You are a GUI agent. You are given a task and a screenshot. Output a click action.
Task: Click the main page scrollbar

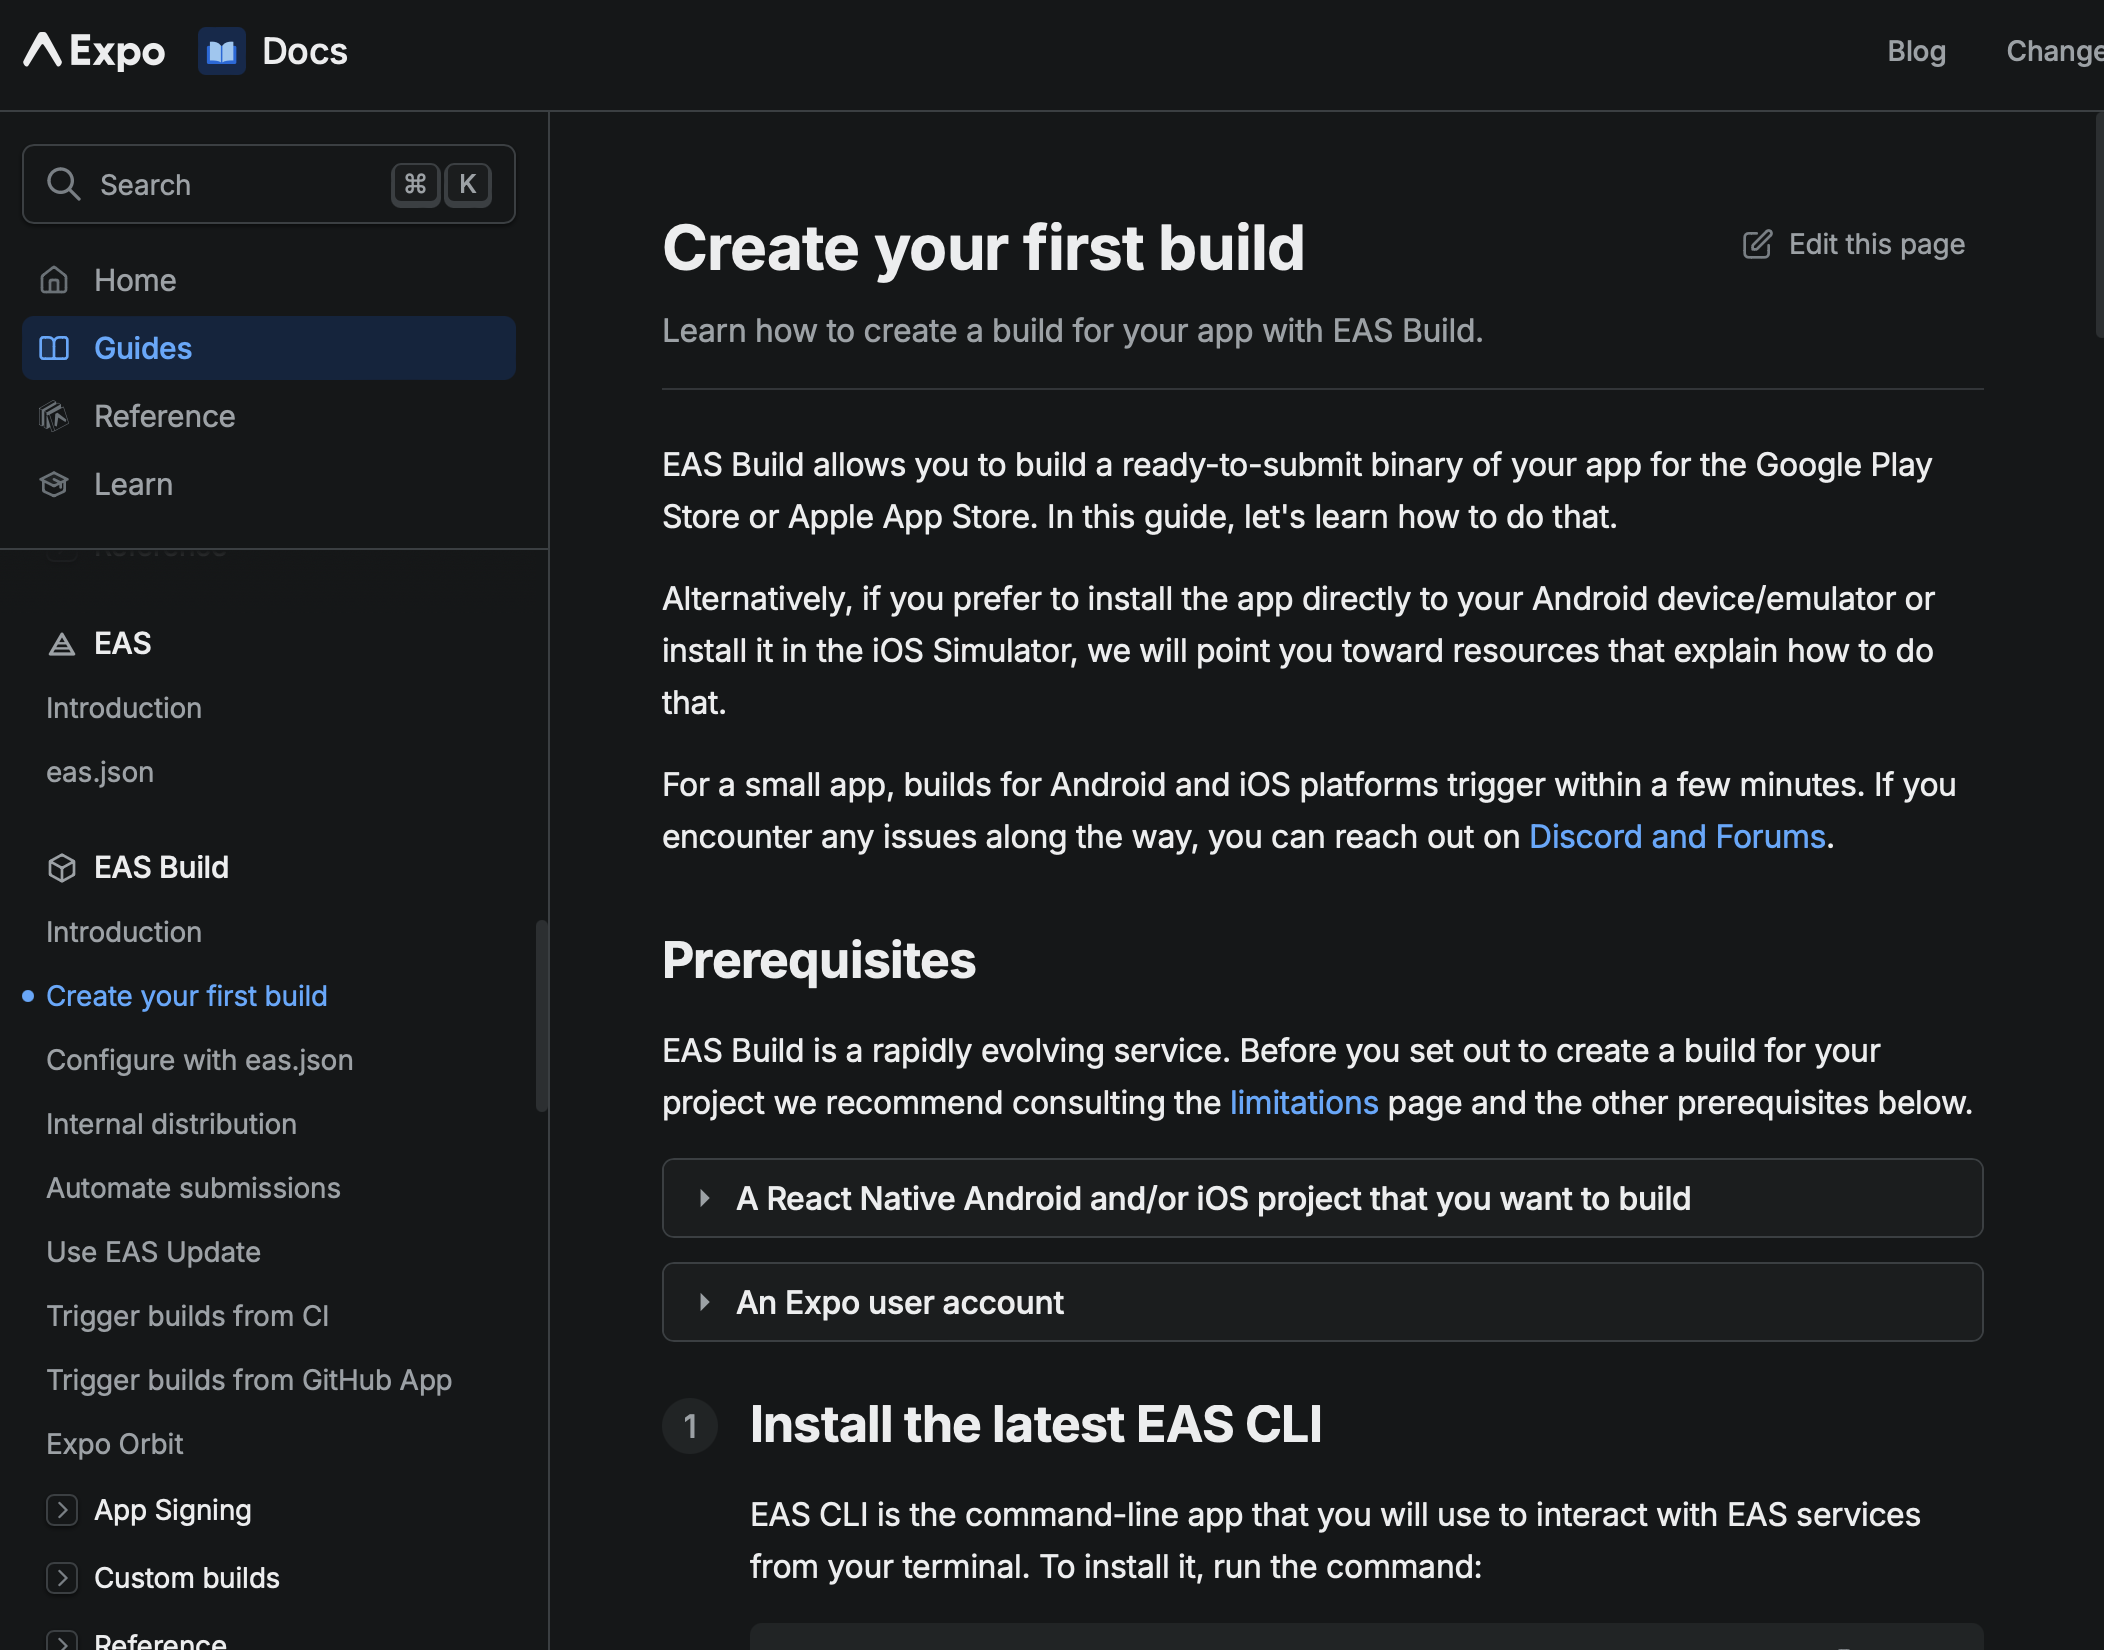(2098, 225)
